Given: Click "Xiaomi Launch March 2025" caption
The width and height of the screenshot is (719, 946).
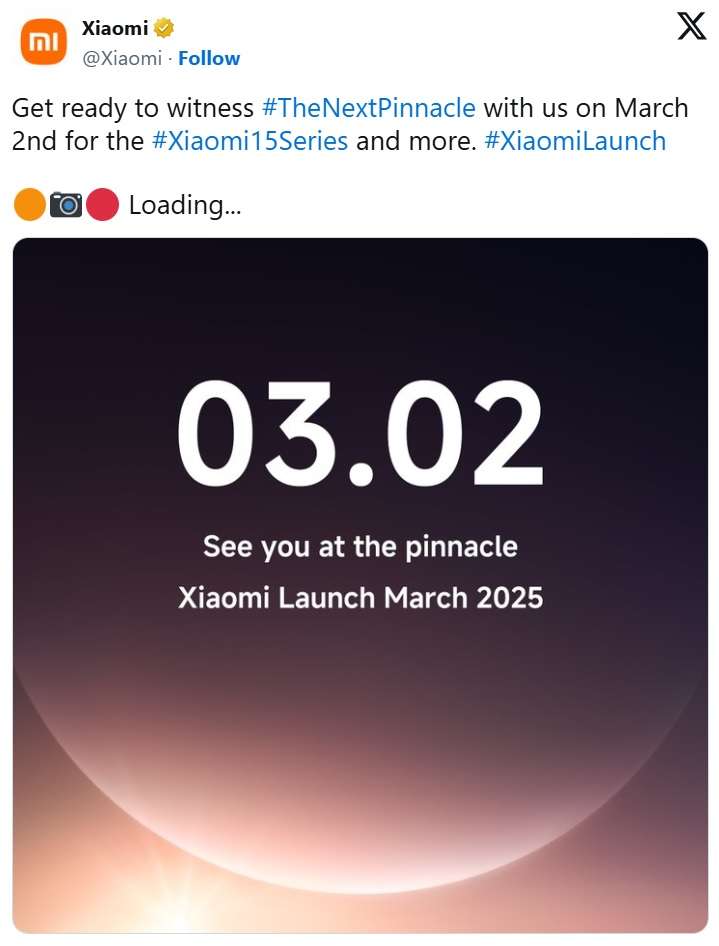Looking at the screenshot, I should tap(360, 598).
